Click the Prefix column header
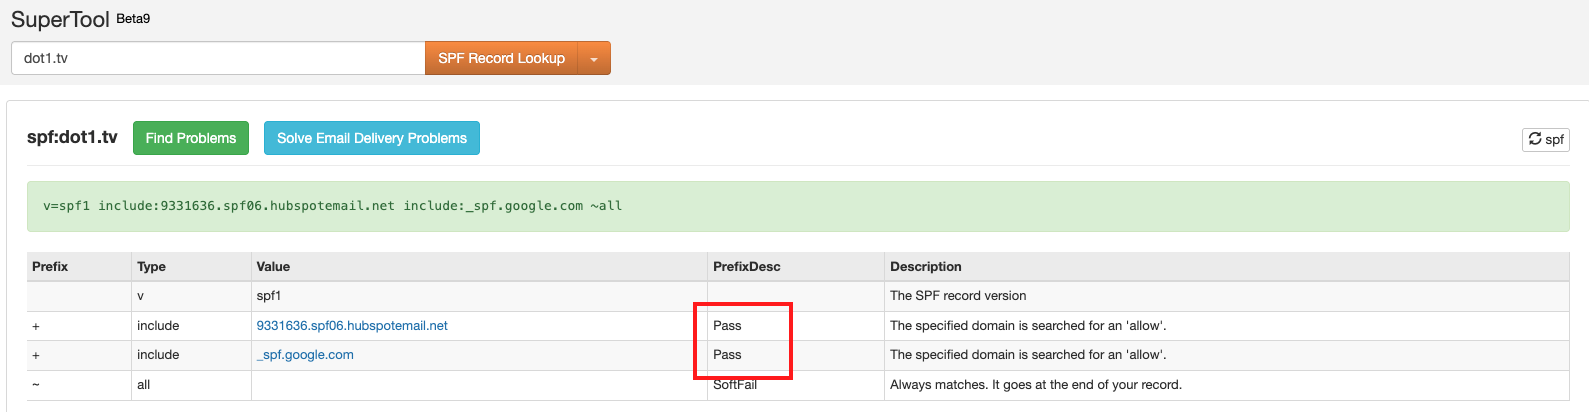The height and width of the screenshot is (412, 1589). pos(50,267)
